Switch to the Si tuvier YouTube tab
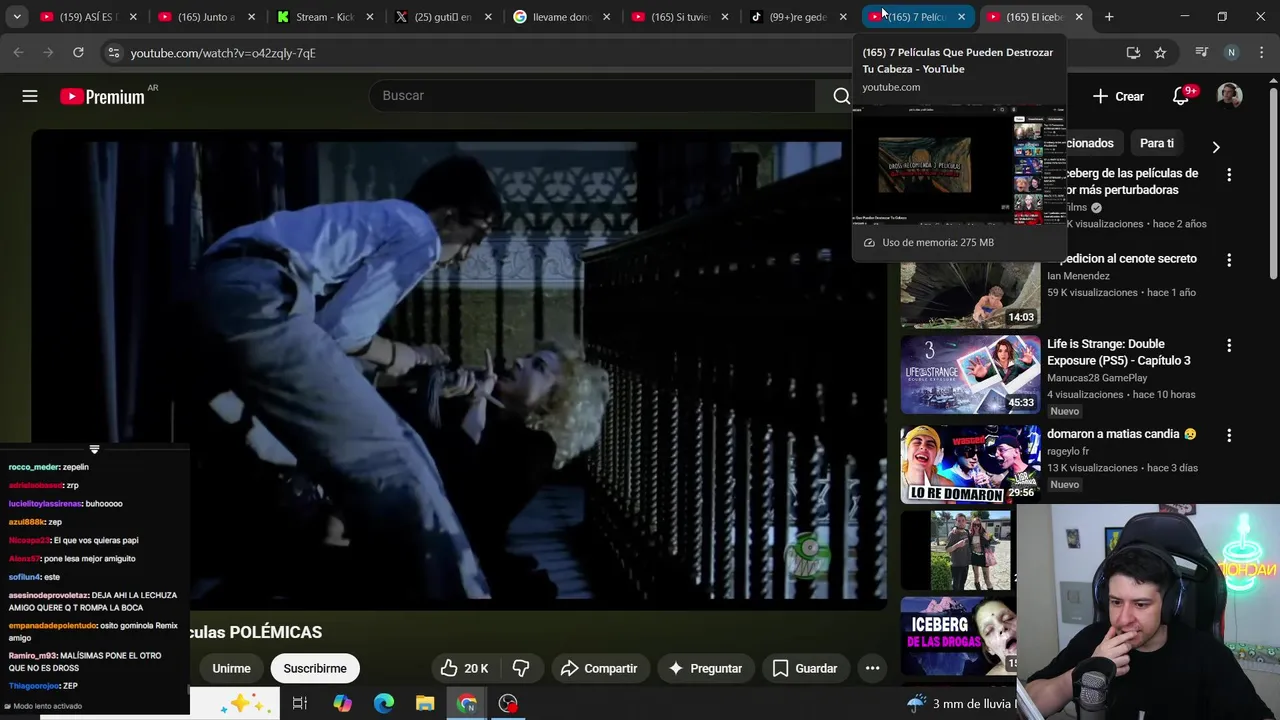1280x720 pixels. point(681,17)
